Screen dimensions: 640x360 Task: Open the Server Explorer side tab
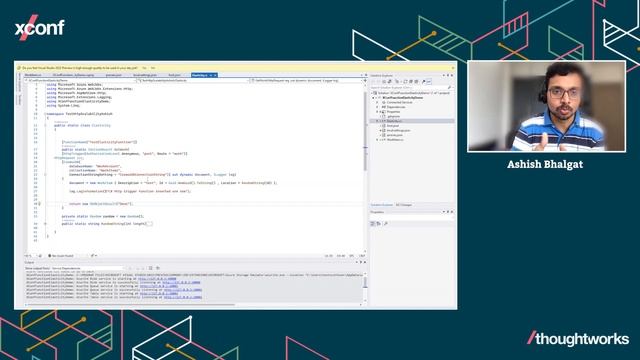pos(19,83)
